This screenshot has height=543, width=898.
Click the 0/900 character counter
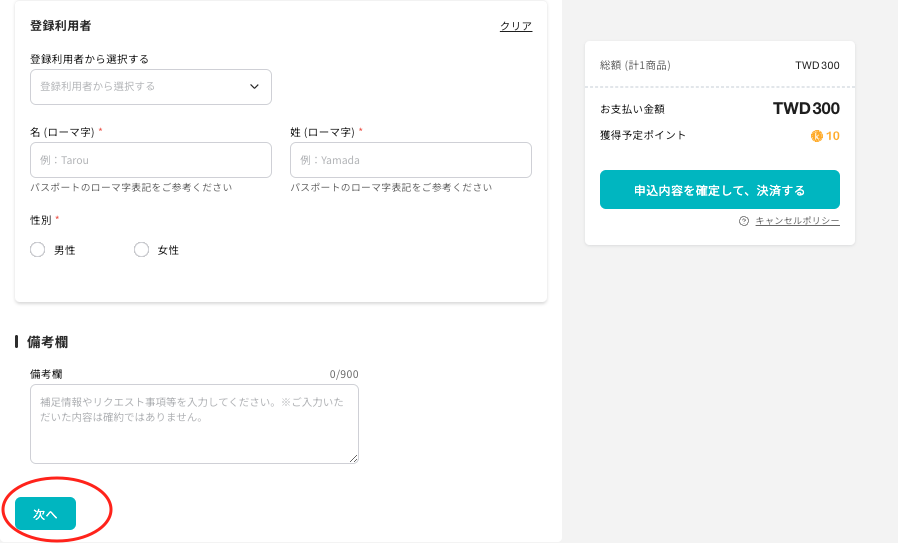(x=344, y=375)
